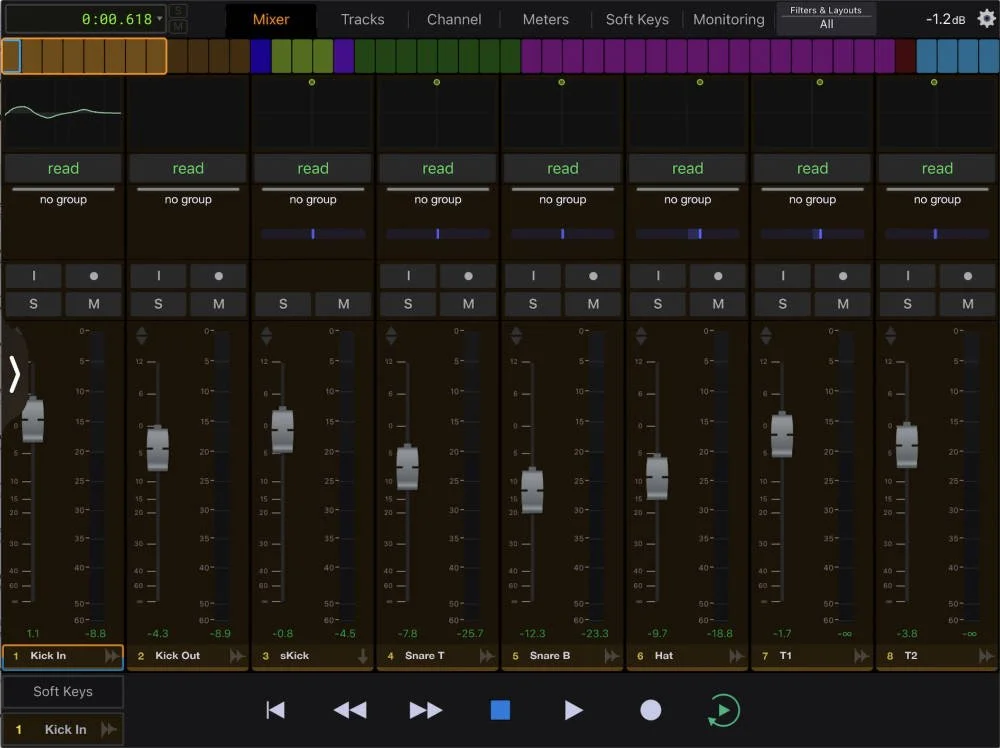Mute the Snare T track
Image resolution: width=1000 pixels, height=748 pixels.
pos(469,304)
